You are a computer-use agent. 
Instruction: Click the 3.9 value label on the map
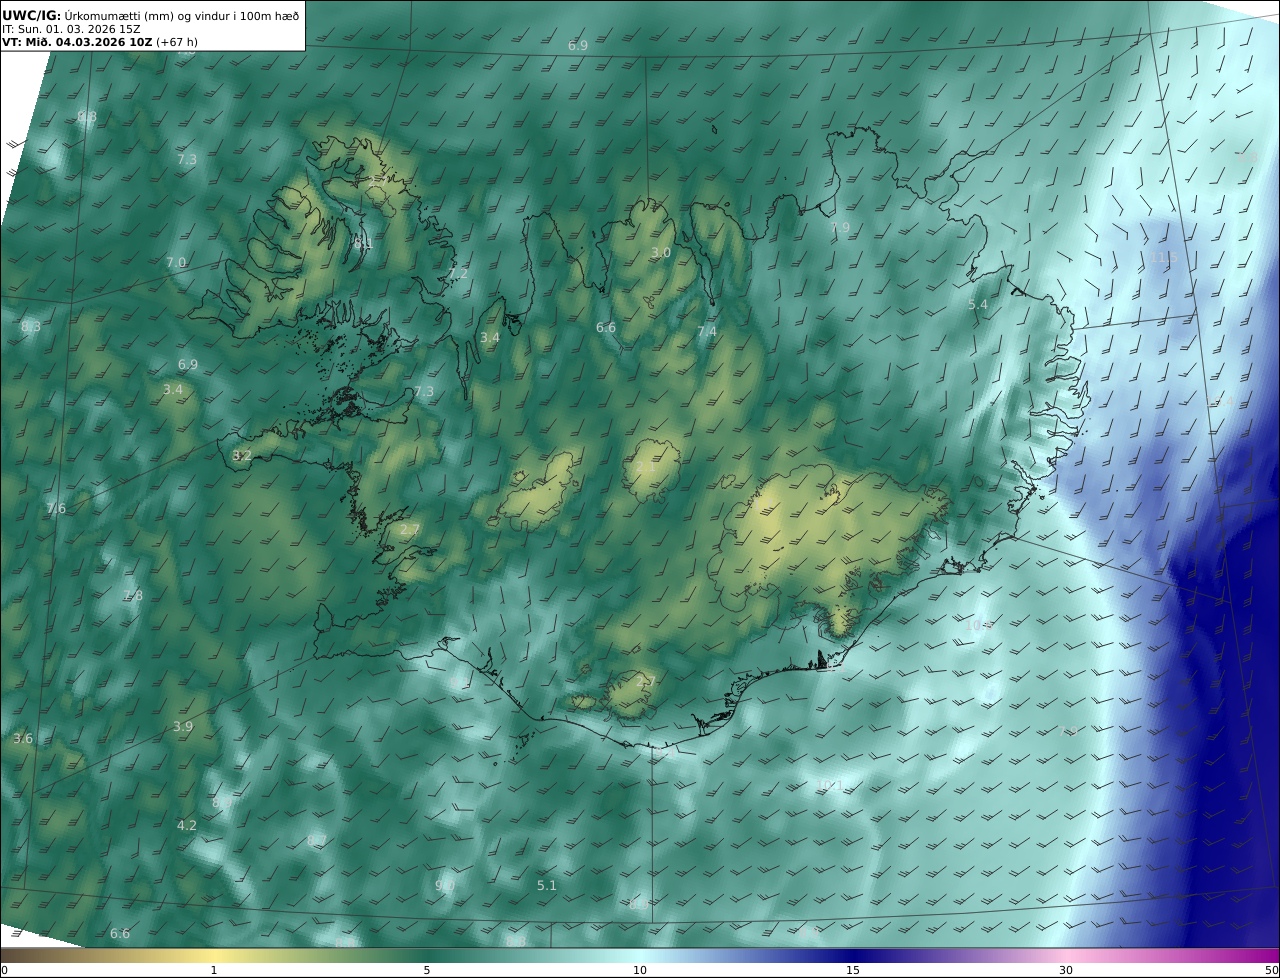tap(183, 726)
